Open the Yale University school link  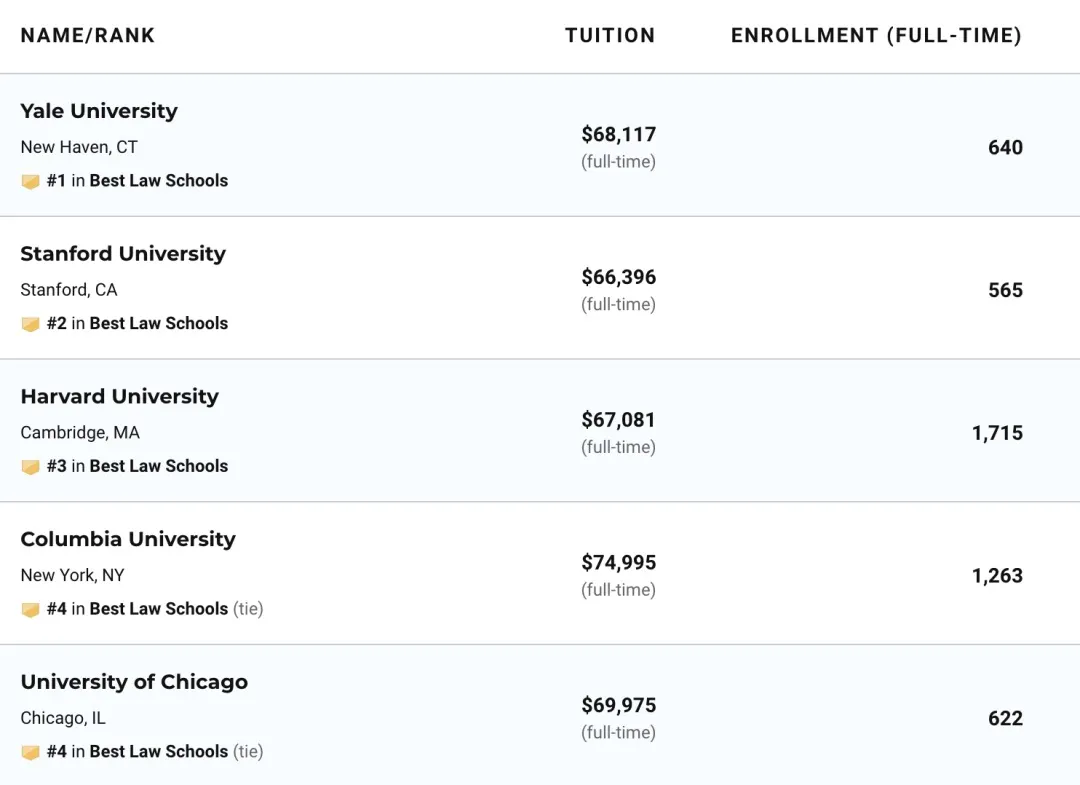click(99, 111)
